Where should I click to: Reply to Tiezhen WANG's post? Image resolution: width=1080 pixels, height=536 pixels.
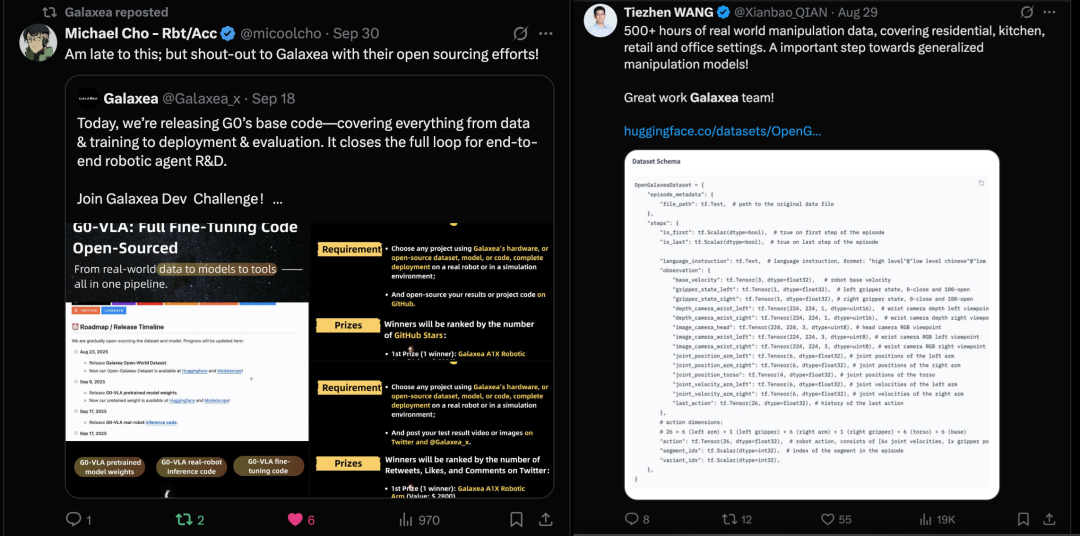point(631,519)
